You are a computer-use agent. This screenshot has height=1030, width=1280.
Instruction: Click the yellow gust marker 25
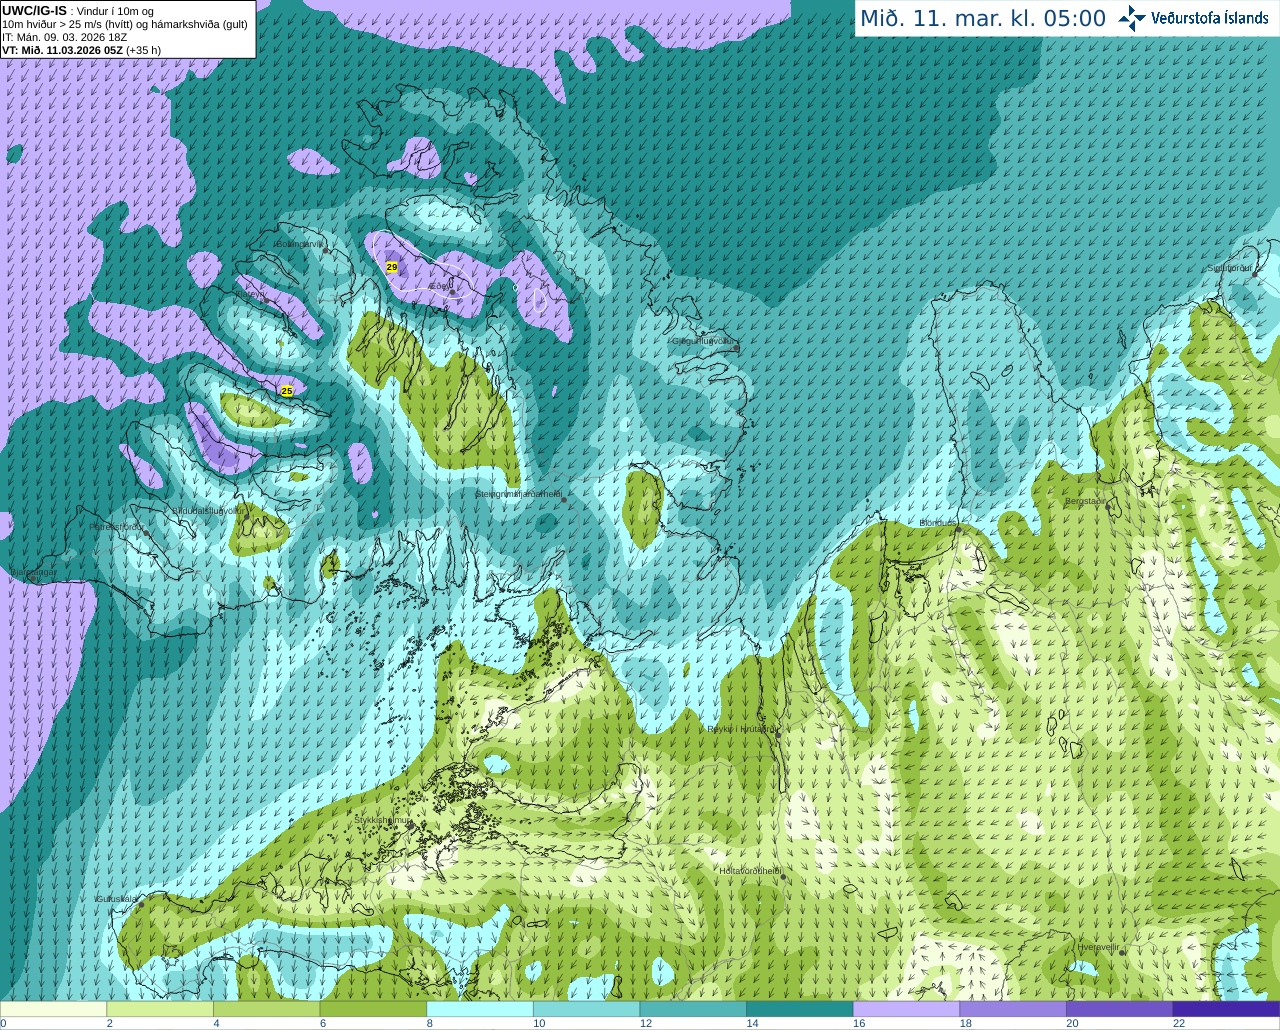coord(287,391)
